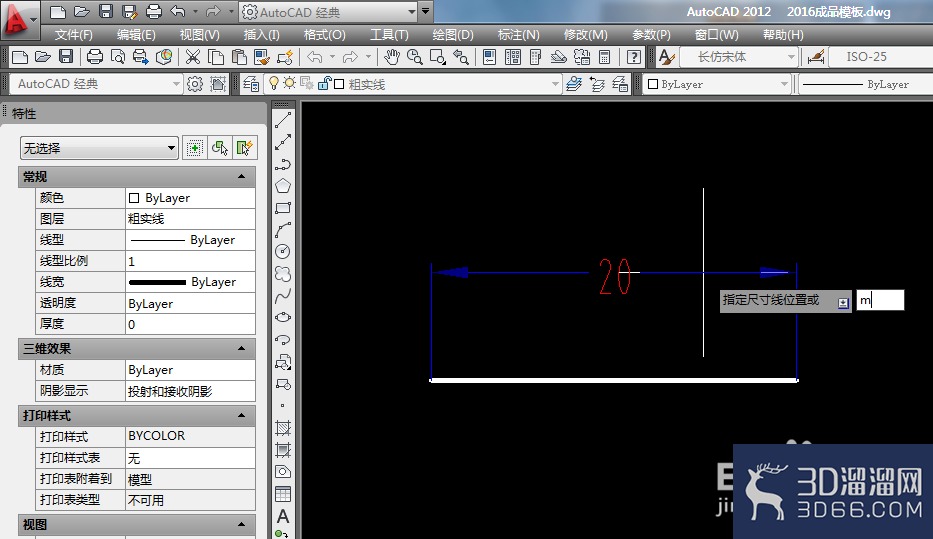This screenshot has height=539, width=933.
Task: Click the Zoom Realtime magnifier icon
Action: click(x=415, y=57)
